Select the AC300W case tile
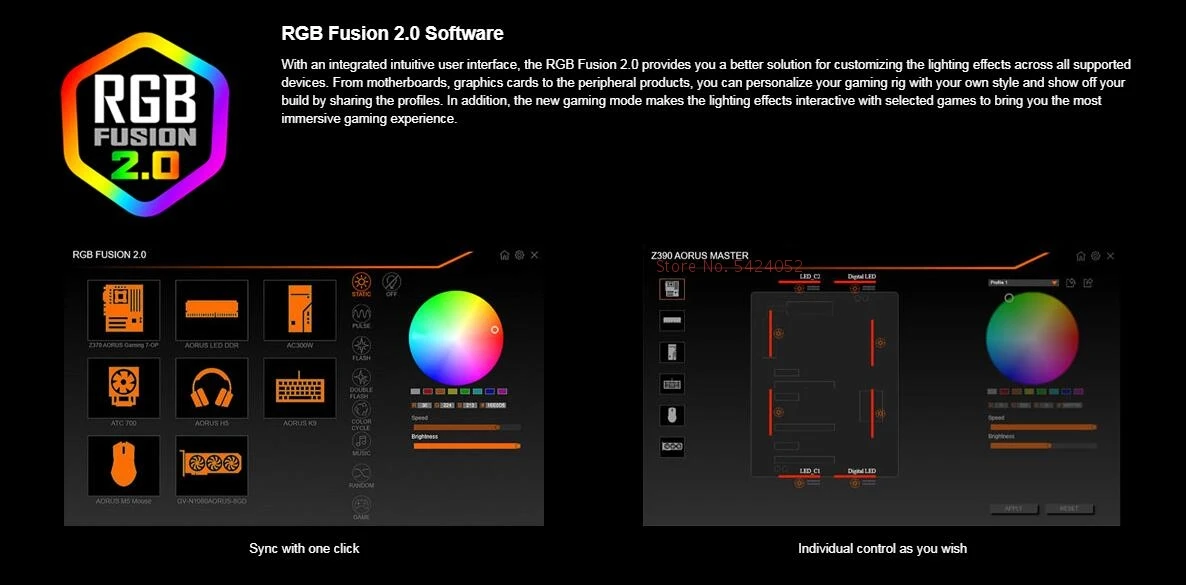Image resolution: width=1186 pixels, height=585 pixels. coord(300,310)
